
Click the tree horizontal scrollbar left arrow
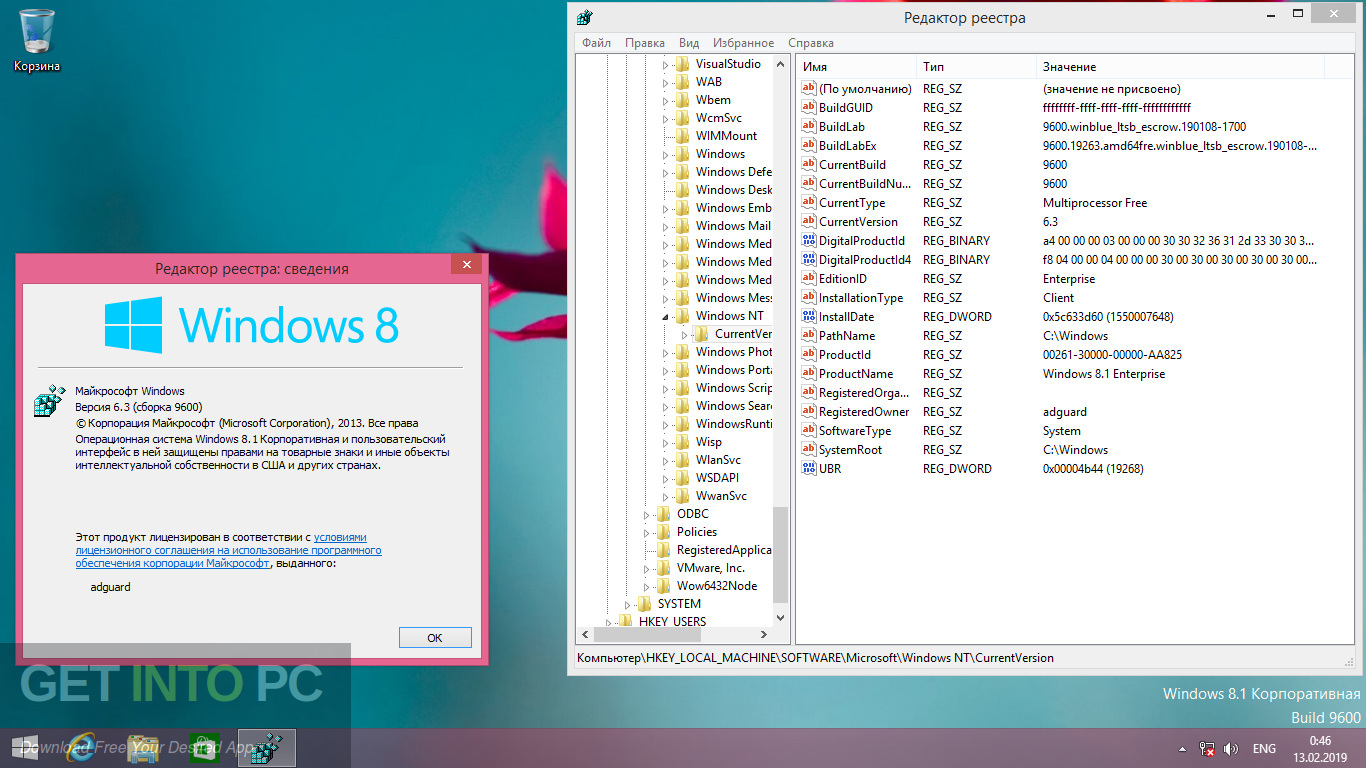coord(584,634)
